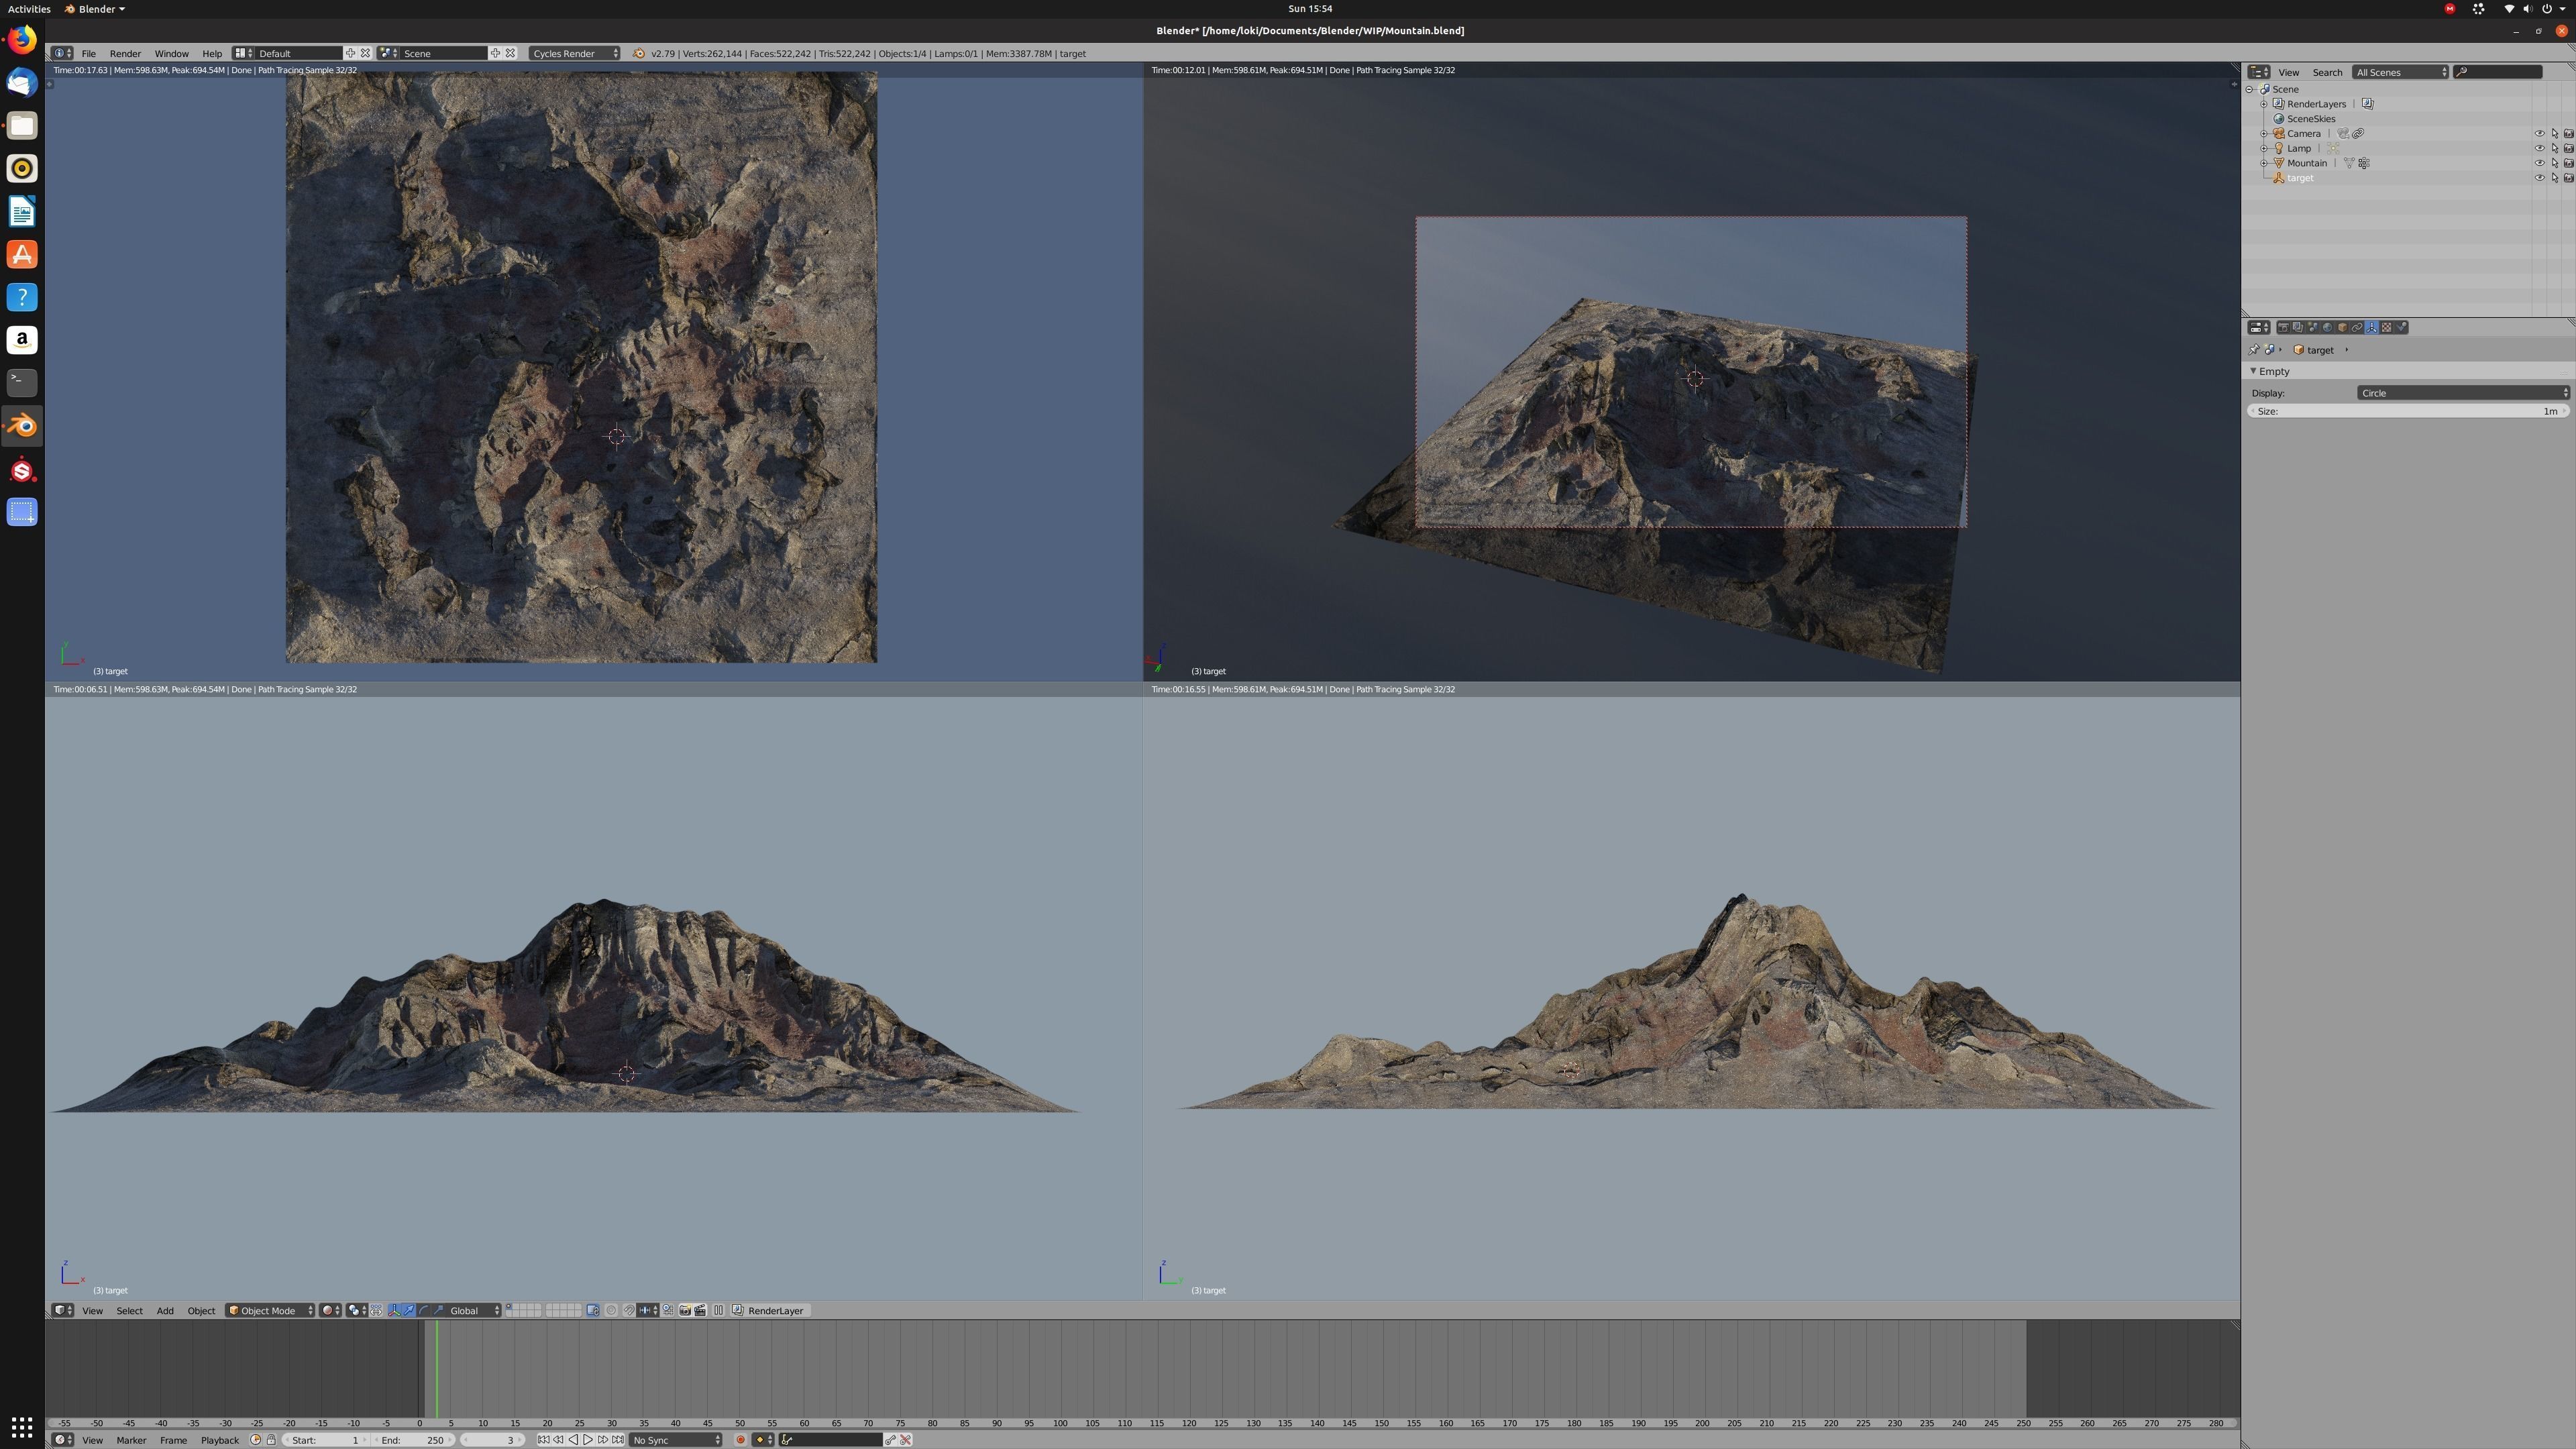
Task: Expand the RenderLayers tree item
Action: (x=2264, y=104)
